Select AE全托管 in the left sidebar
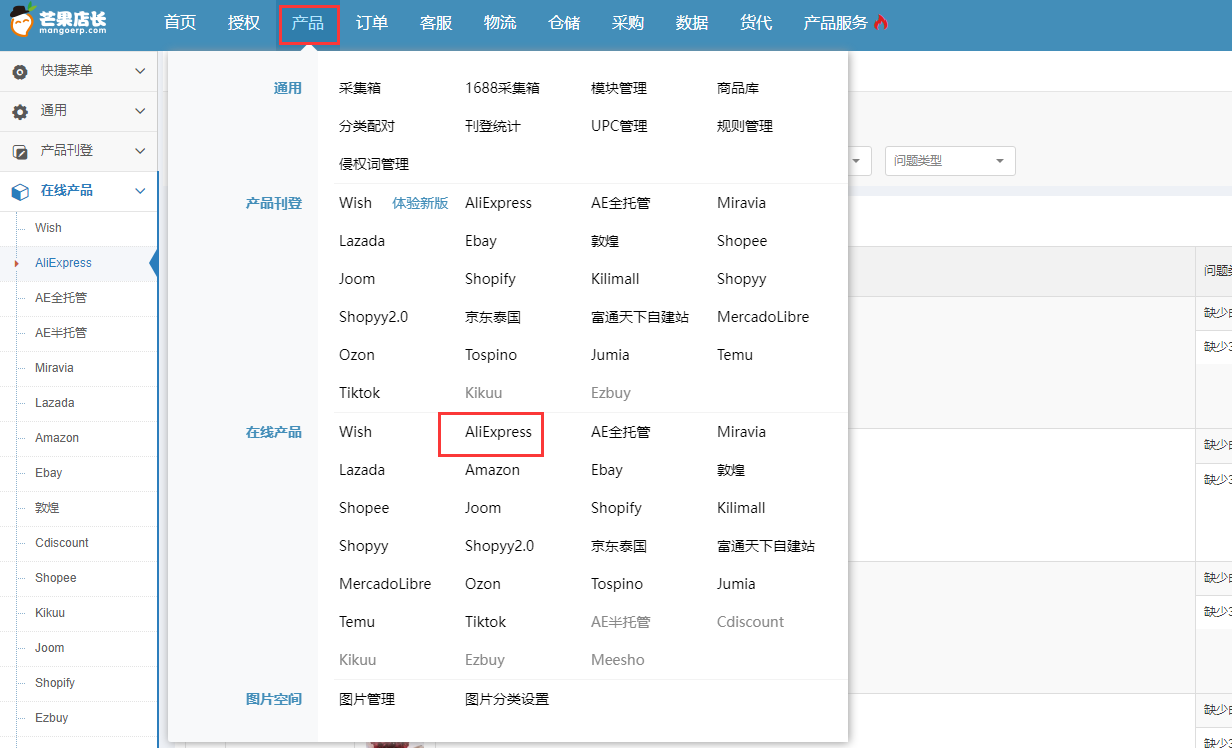This screenshot has height=748, width=1232. click(61, 298)
